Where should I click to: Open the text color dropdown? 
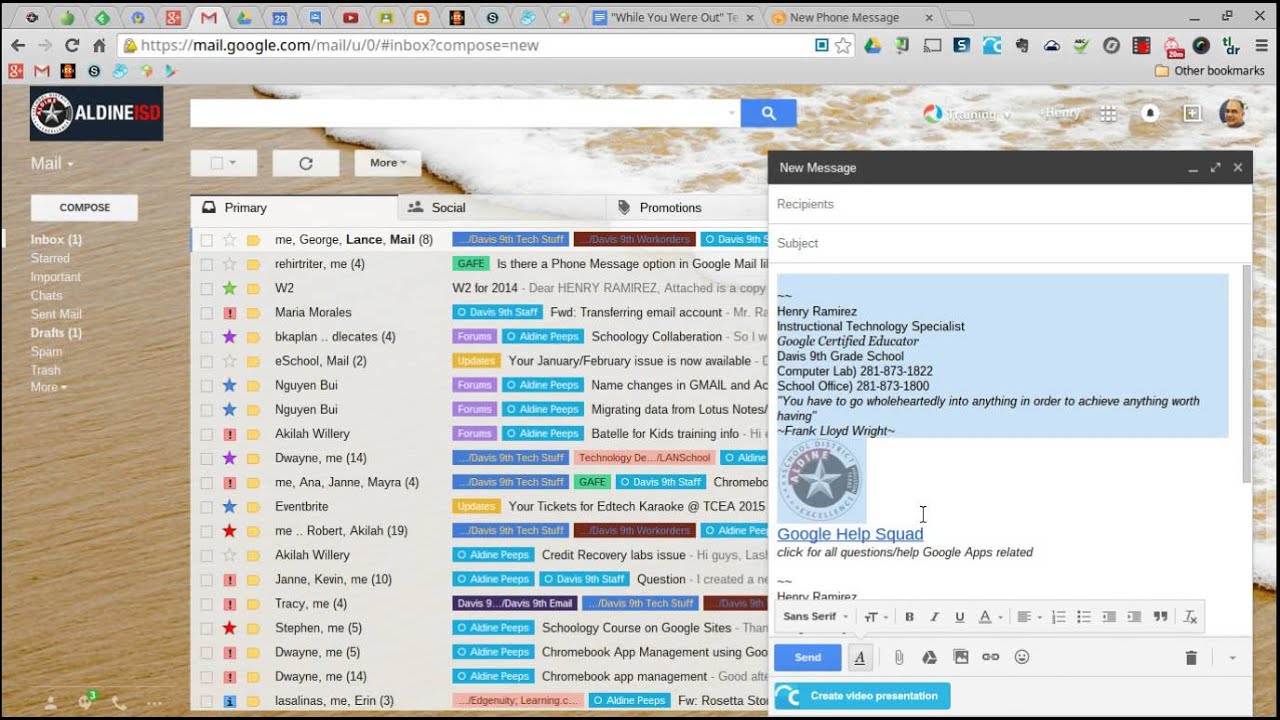989,617
